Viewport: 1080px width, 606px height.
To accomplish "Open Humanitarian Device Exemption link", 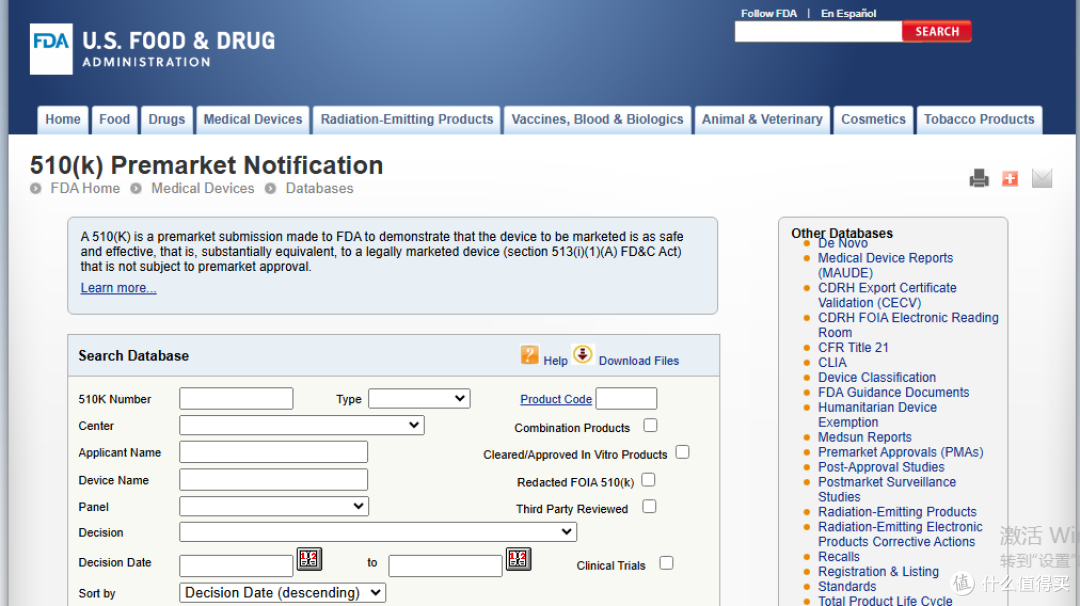I will [x=877, y=415].
